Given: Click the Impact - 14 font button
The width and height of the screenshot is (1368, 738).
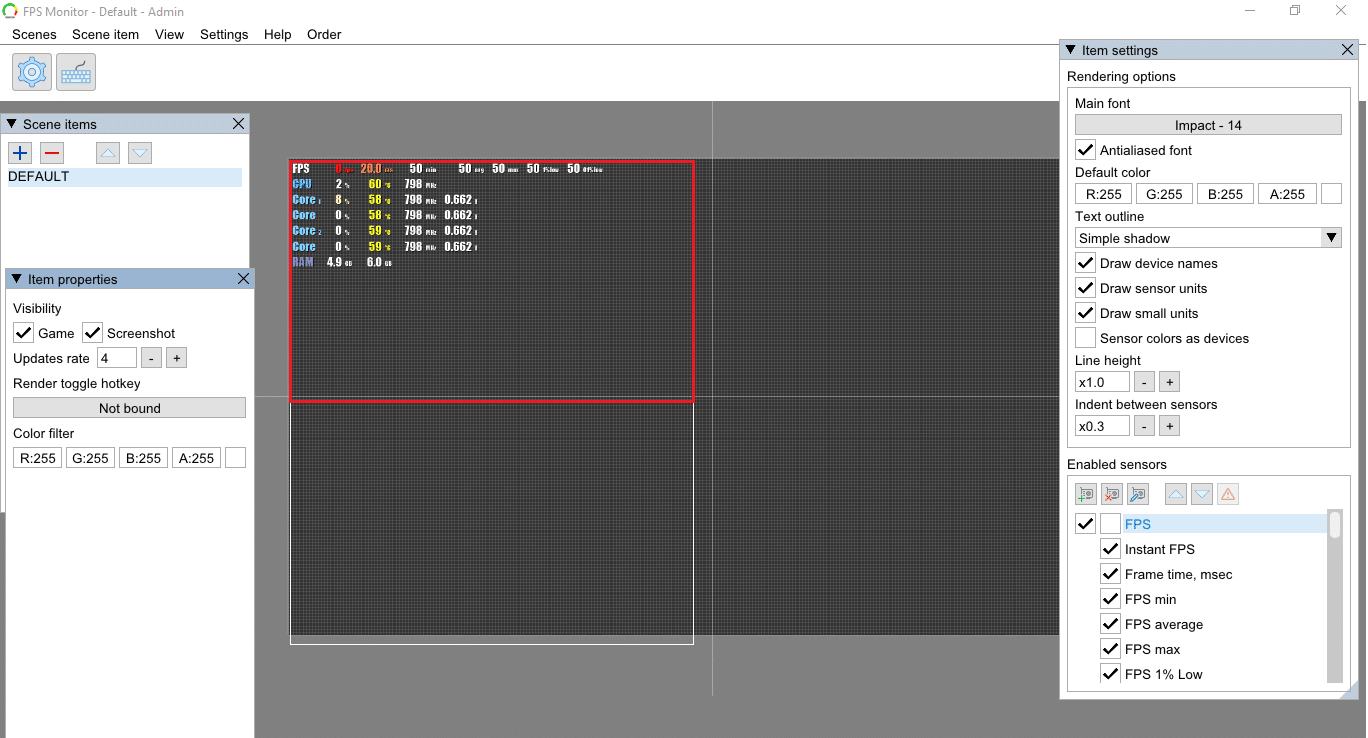Looking at the screenshot, I should 1208,125.
